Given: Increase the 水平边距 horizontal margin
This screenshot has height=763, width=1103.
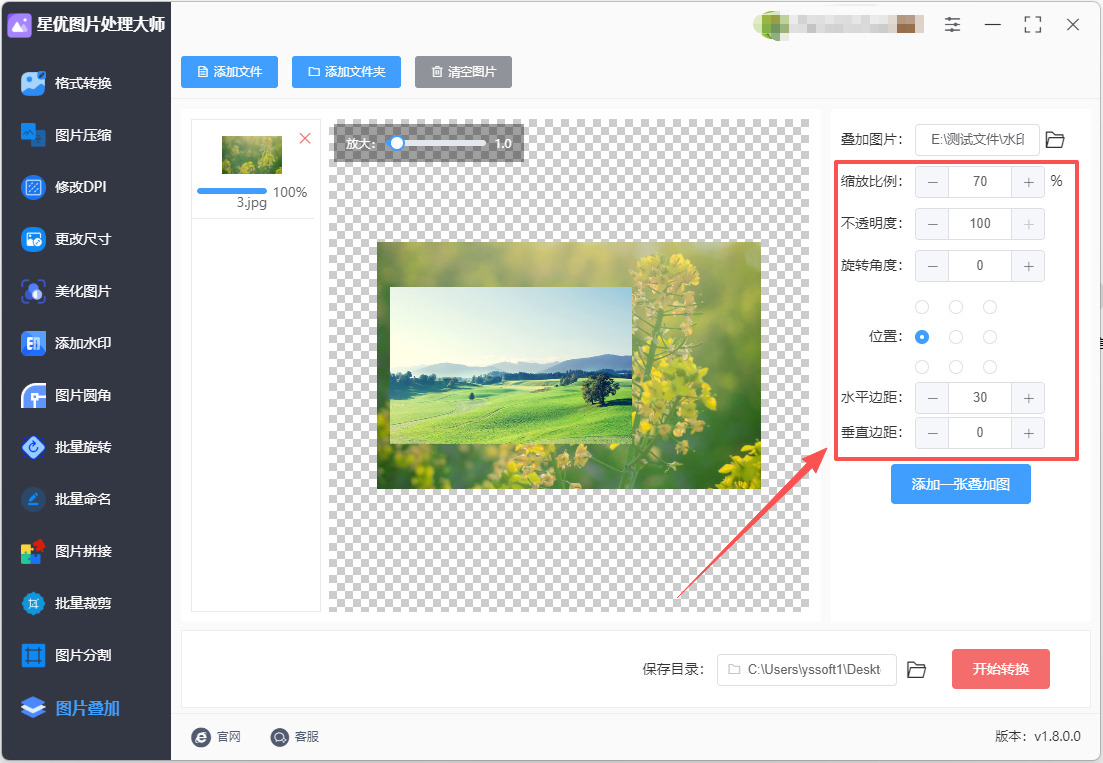Looking at the screenshot, I should [x=1028, y=398].
